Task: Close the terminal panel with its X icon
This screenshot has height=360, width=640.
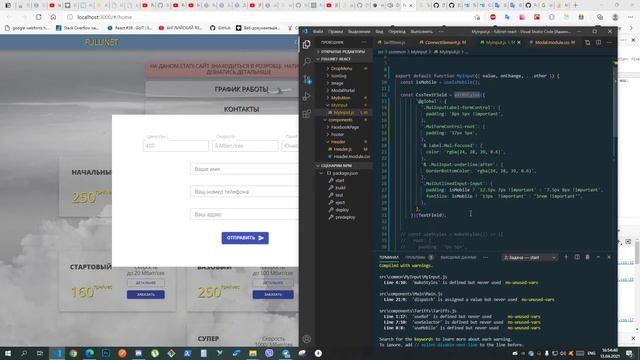Action: point(609,257)
